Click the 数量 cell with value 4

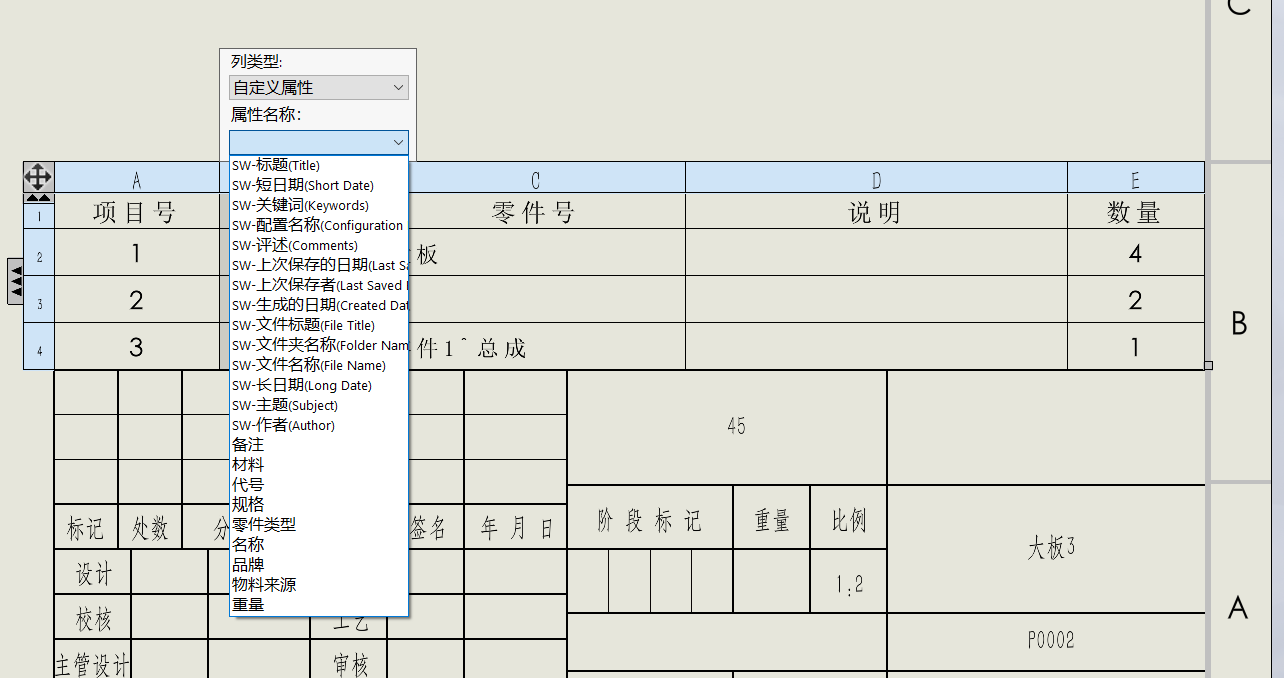coord(1136,253)
